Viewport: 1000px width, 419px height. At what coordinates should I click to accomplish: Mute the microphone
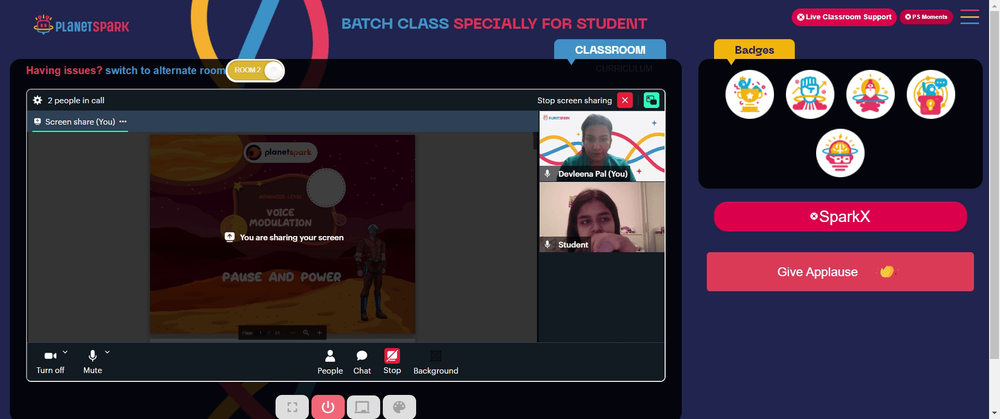[92, 362]
